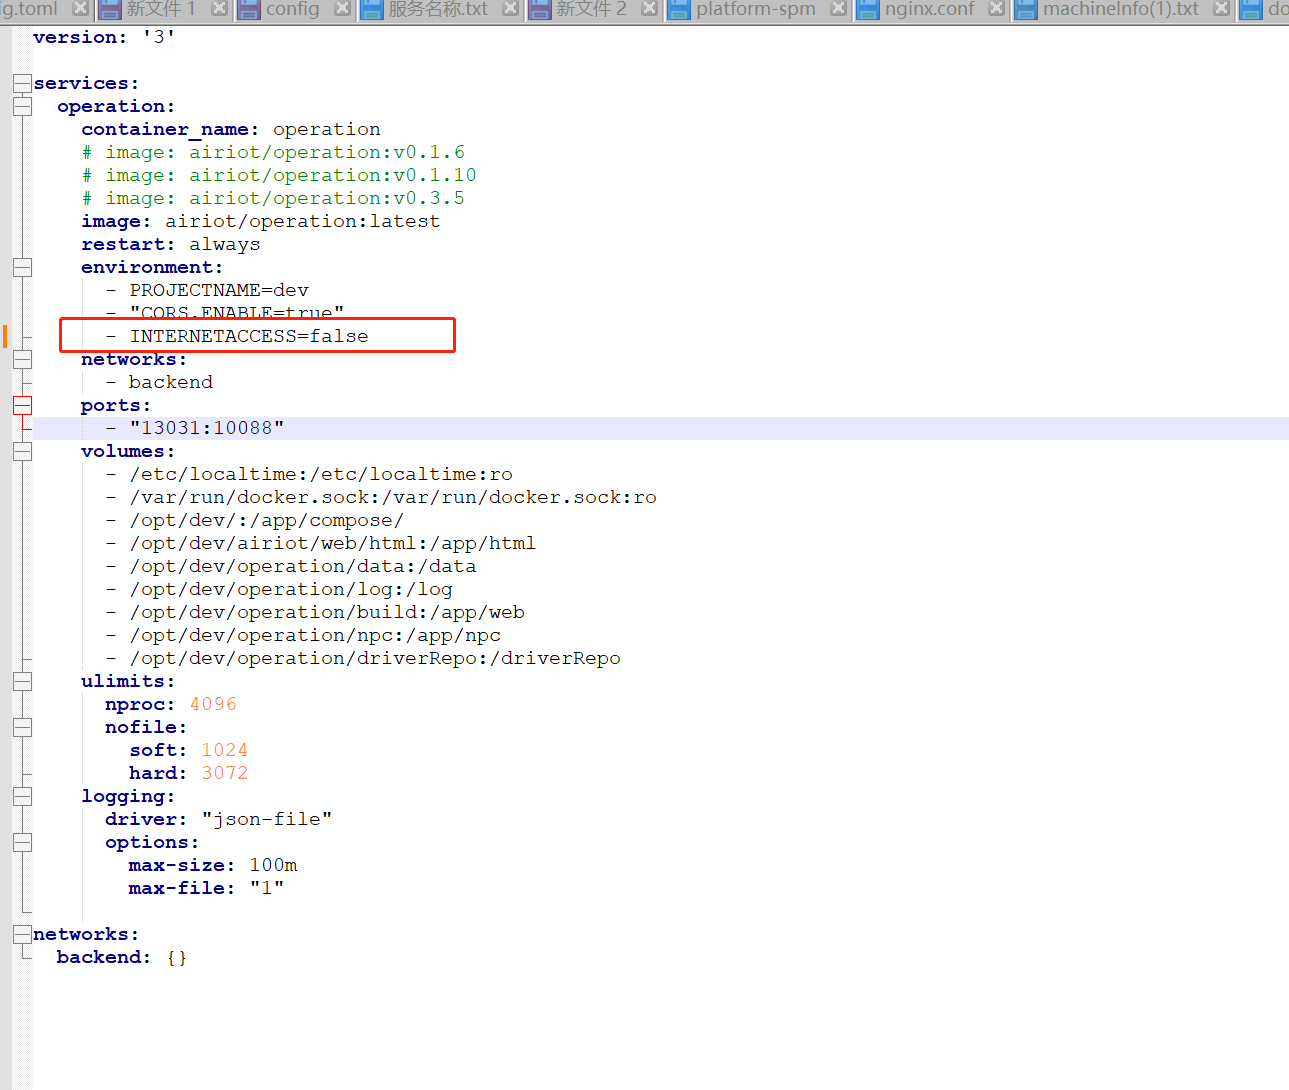Image resolution: width=1289 pixels, height=1090 pixels.
Task: Click the backend: {} line
Action: (122, 957)
